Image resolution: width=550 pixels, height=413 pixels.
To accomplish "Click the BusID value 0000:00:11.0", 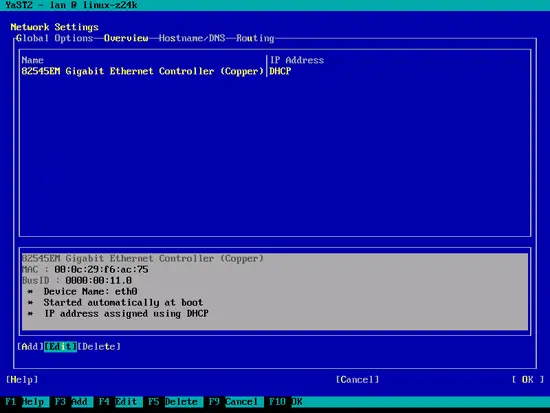I will point(99,280).
